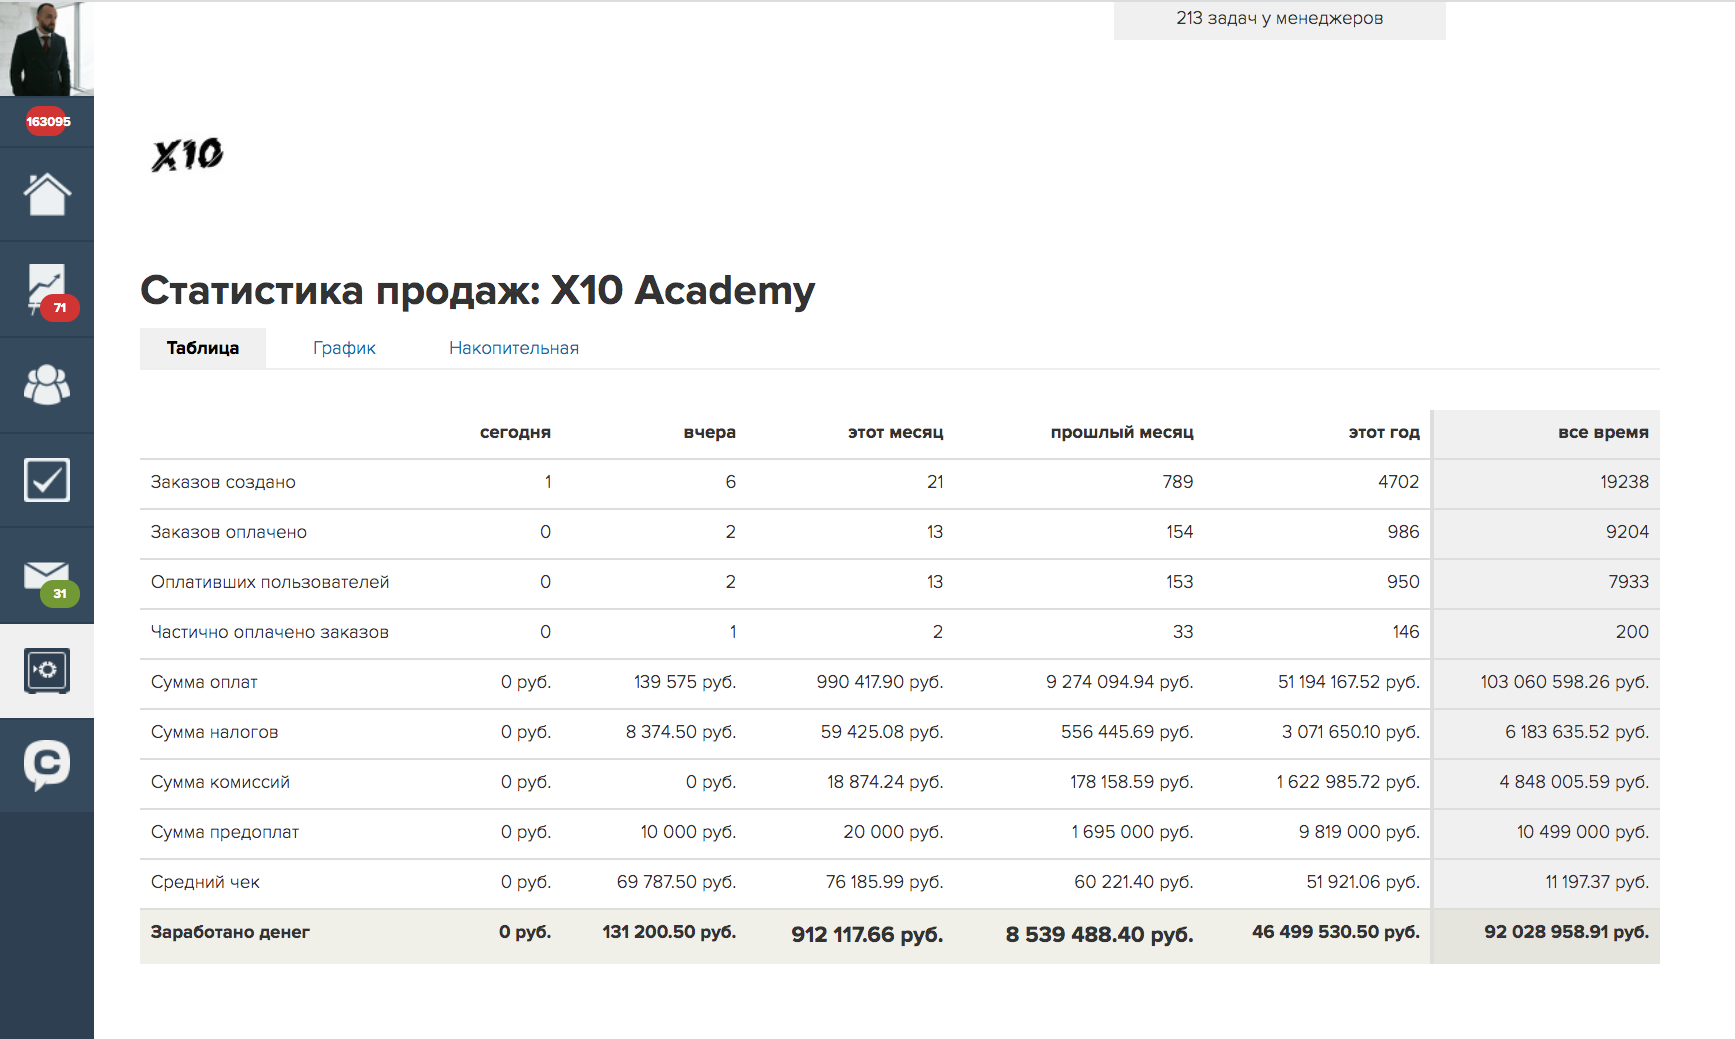Click the 18 874.24 руб. commission value
The image size is (1735, 1039).
tap(885, 782)
